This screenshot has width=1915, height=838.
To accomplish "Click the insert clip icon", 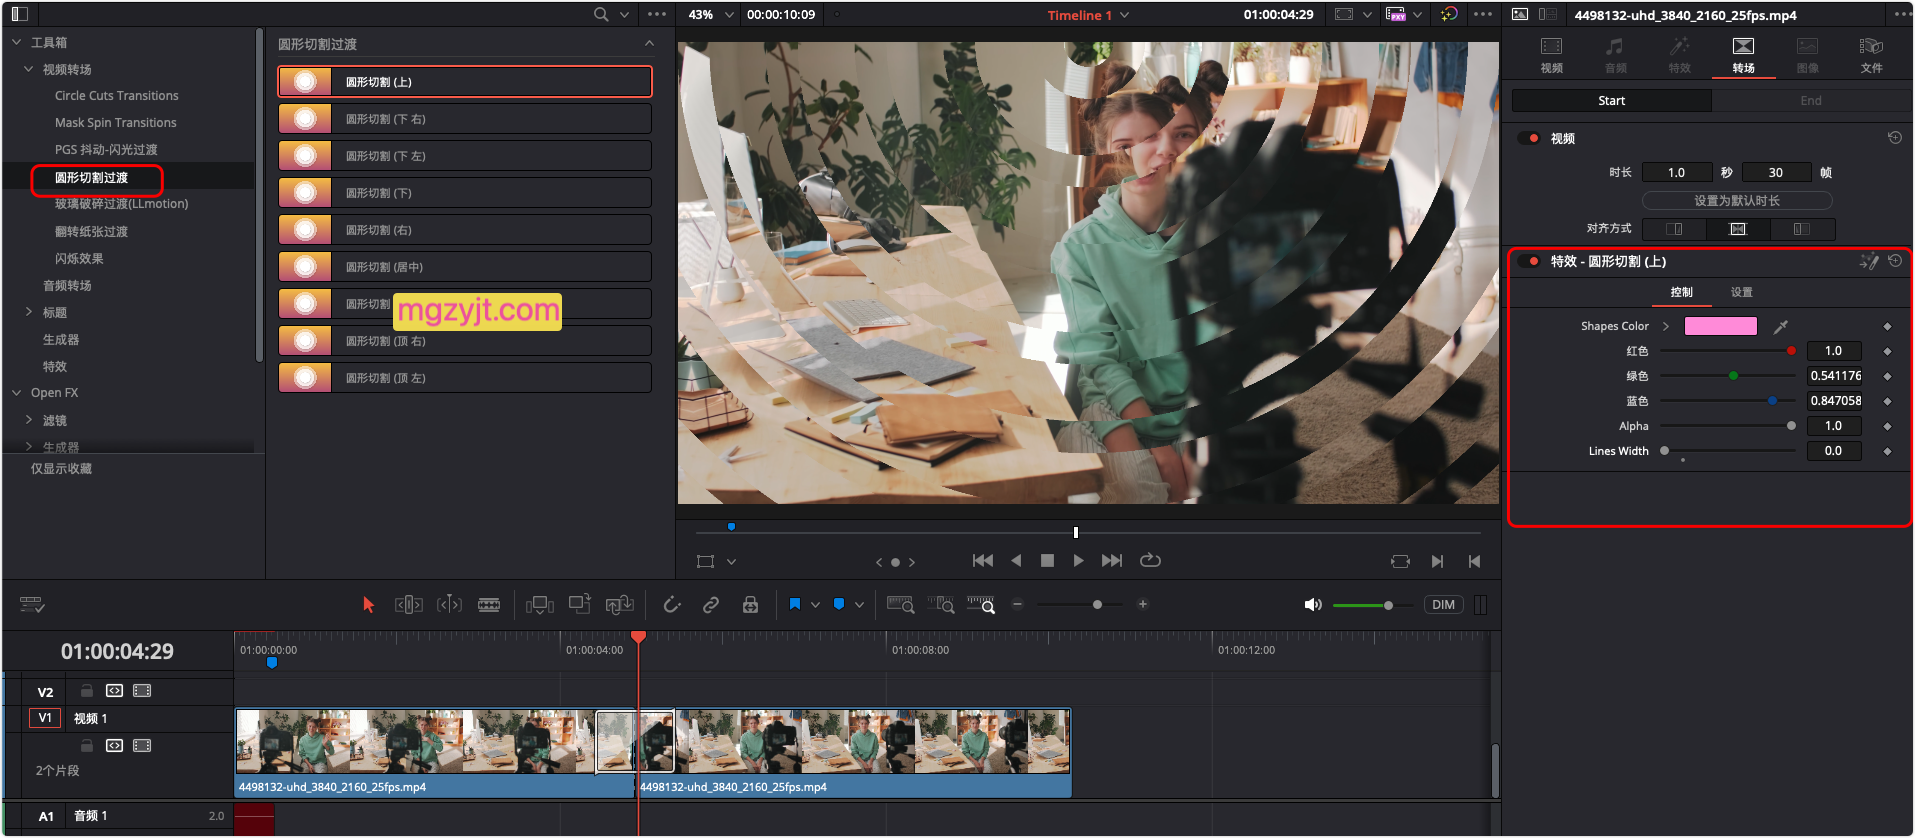I will pyautogui.click(x=540, y=605).
